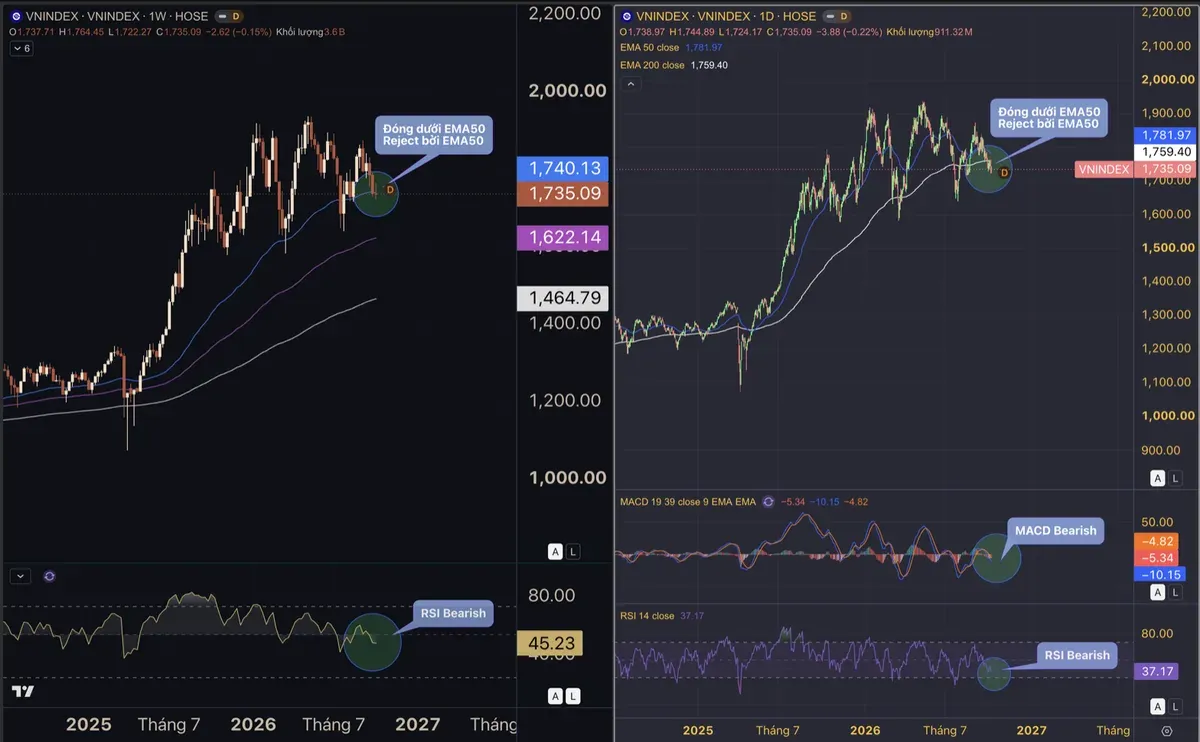Click the white 1,759.40 EMA price label
The image size is (1200, 742).
(x=1165, y=151)
